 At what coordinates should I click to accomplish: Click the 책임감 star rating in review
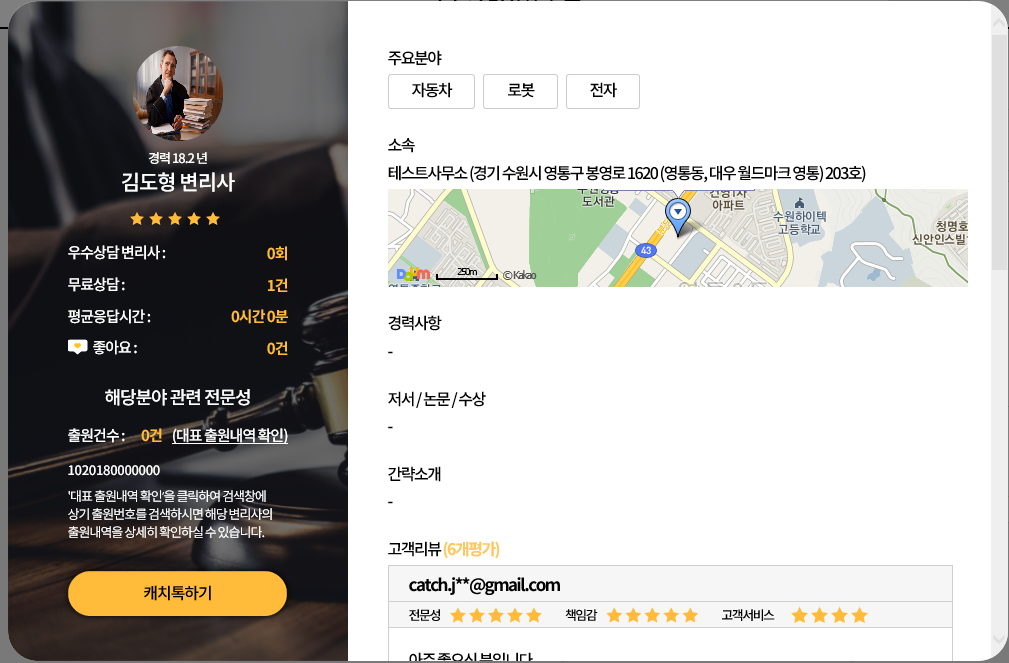(x=652, y=616)
